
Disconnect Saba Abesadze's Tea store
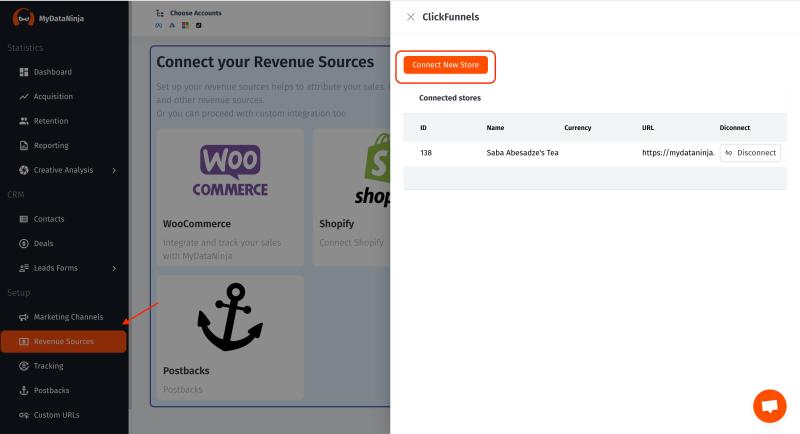point(750,152)
